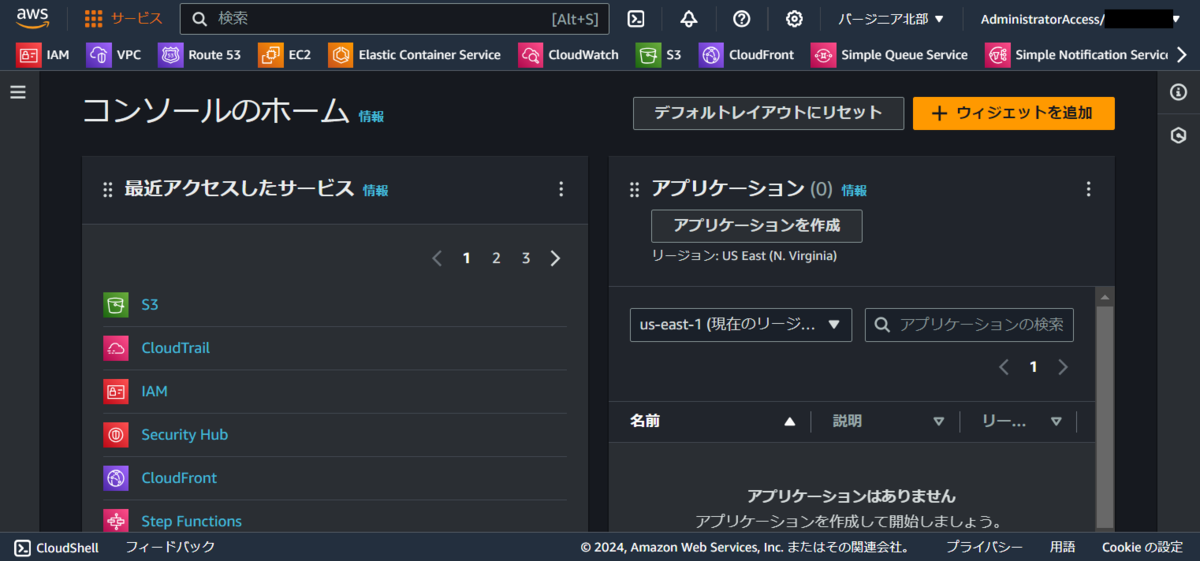Go to previous page of recent services

coord(436,258)
